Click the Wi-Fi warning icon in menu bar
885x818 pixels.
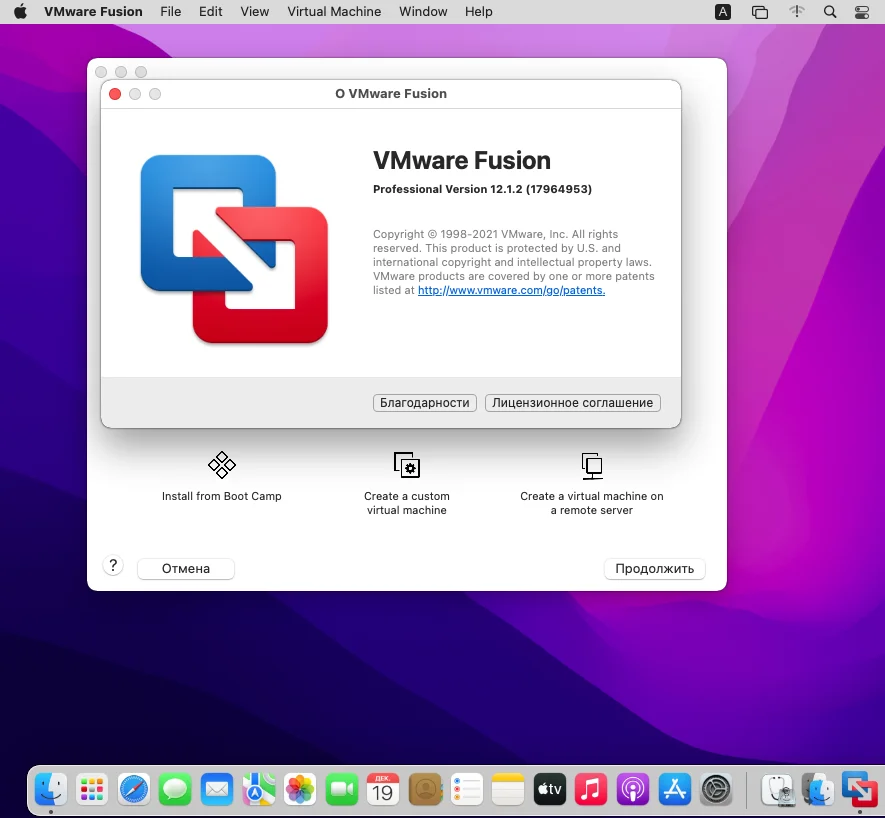point(796,11)
